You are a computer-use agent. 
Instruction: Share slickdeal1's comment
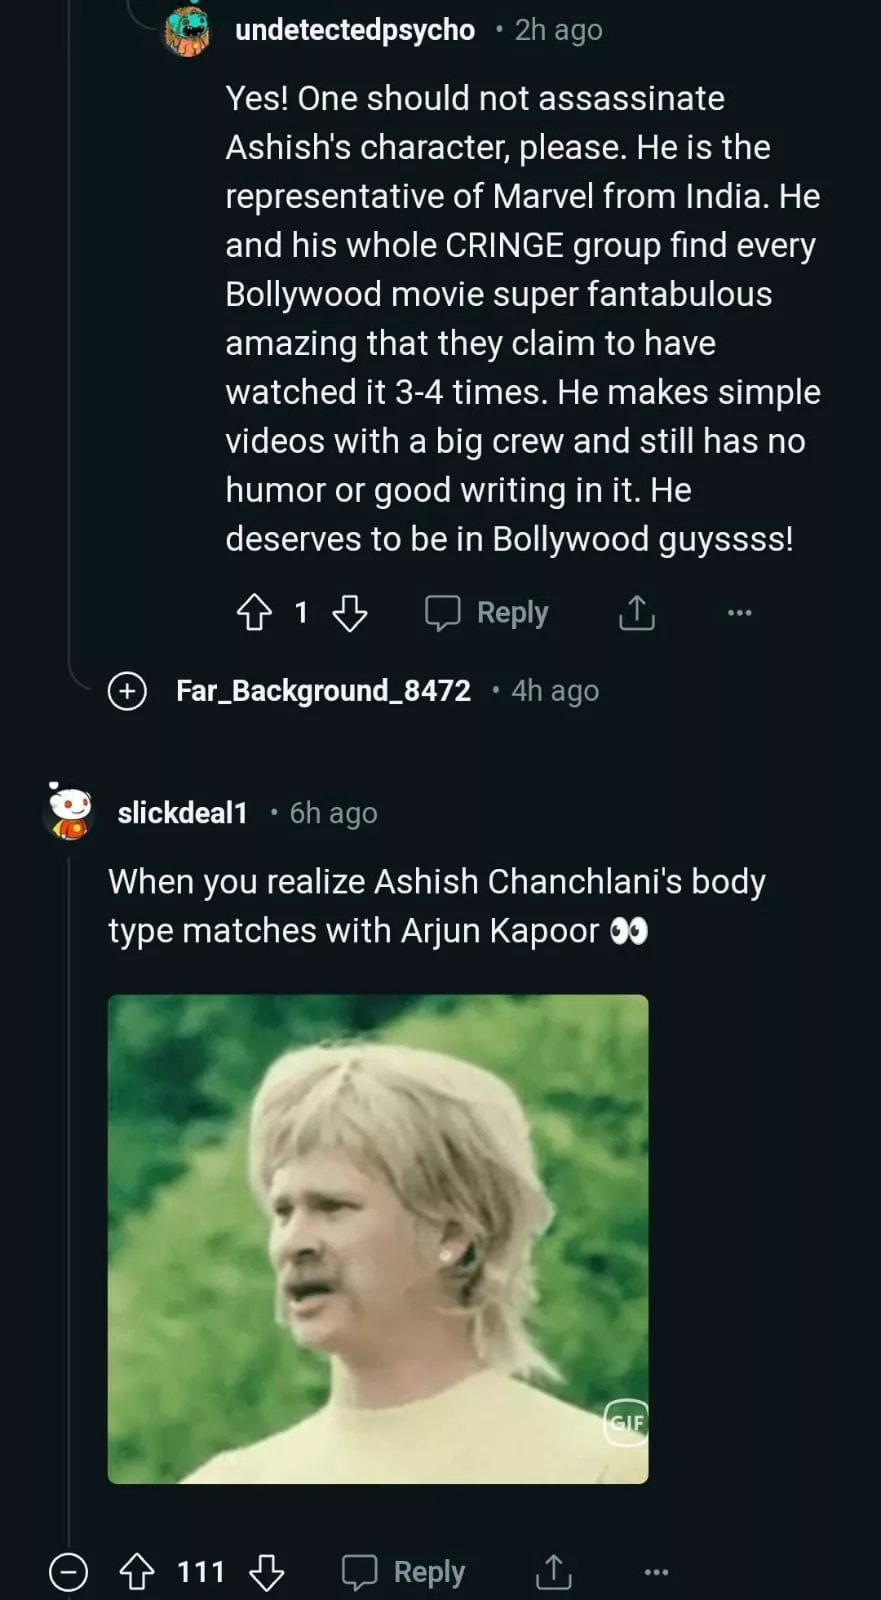553,1571
